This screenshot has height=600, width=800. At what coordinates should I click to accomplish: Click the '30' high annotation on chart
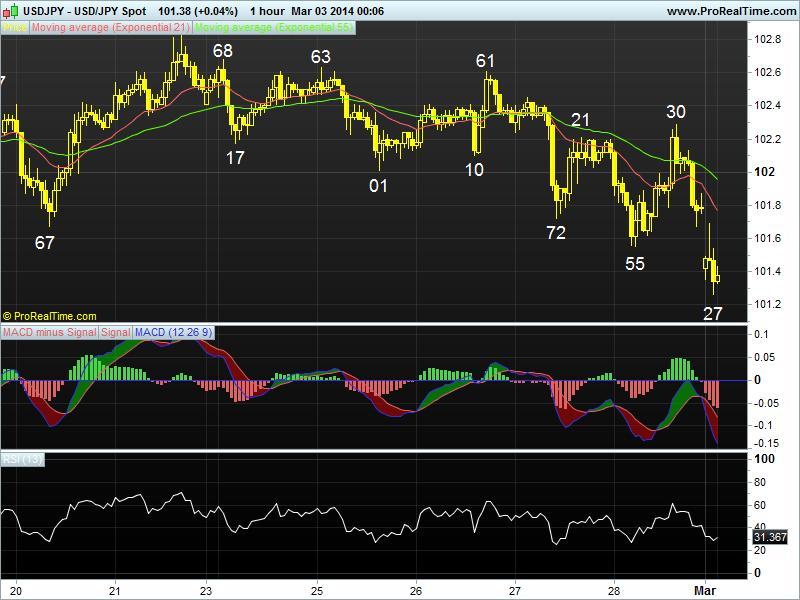click(x=676, y=112)
